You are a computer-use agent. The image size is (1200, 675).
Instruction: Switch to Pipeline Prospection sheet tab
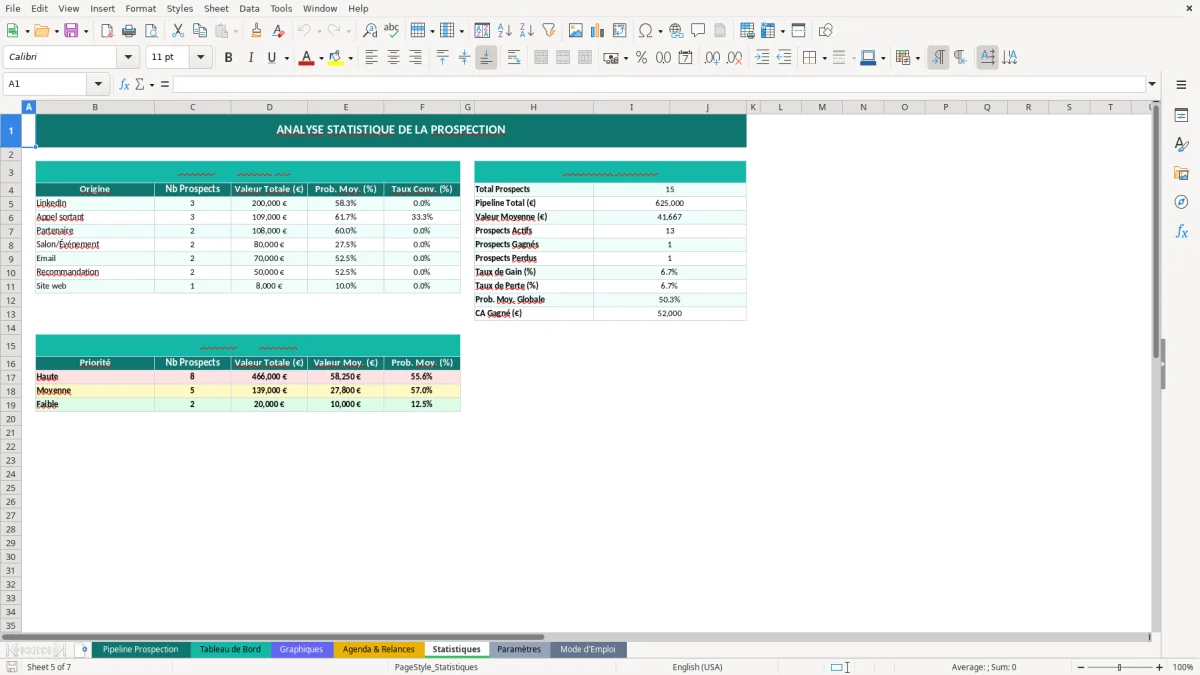(141, 649)
